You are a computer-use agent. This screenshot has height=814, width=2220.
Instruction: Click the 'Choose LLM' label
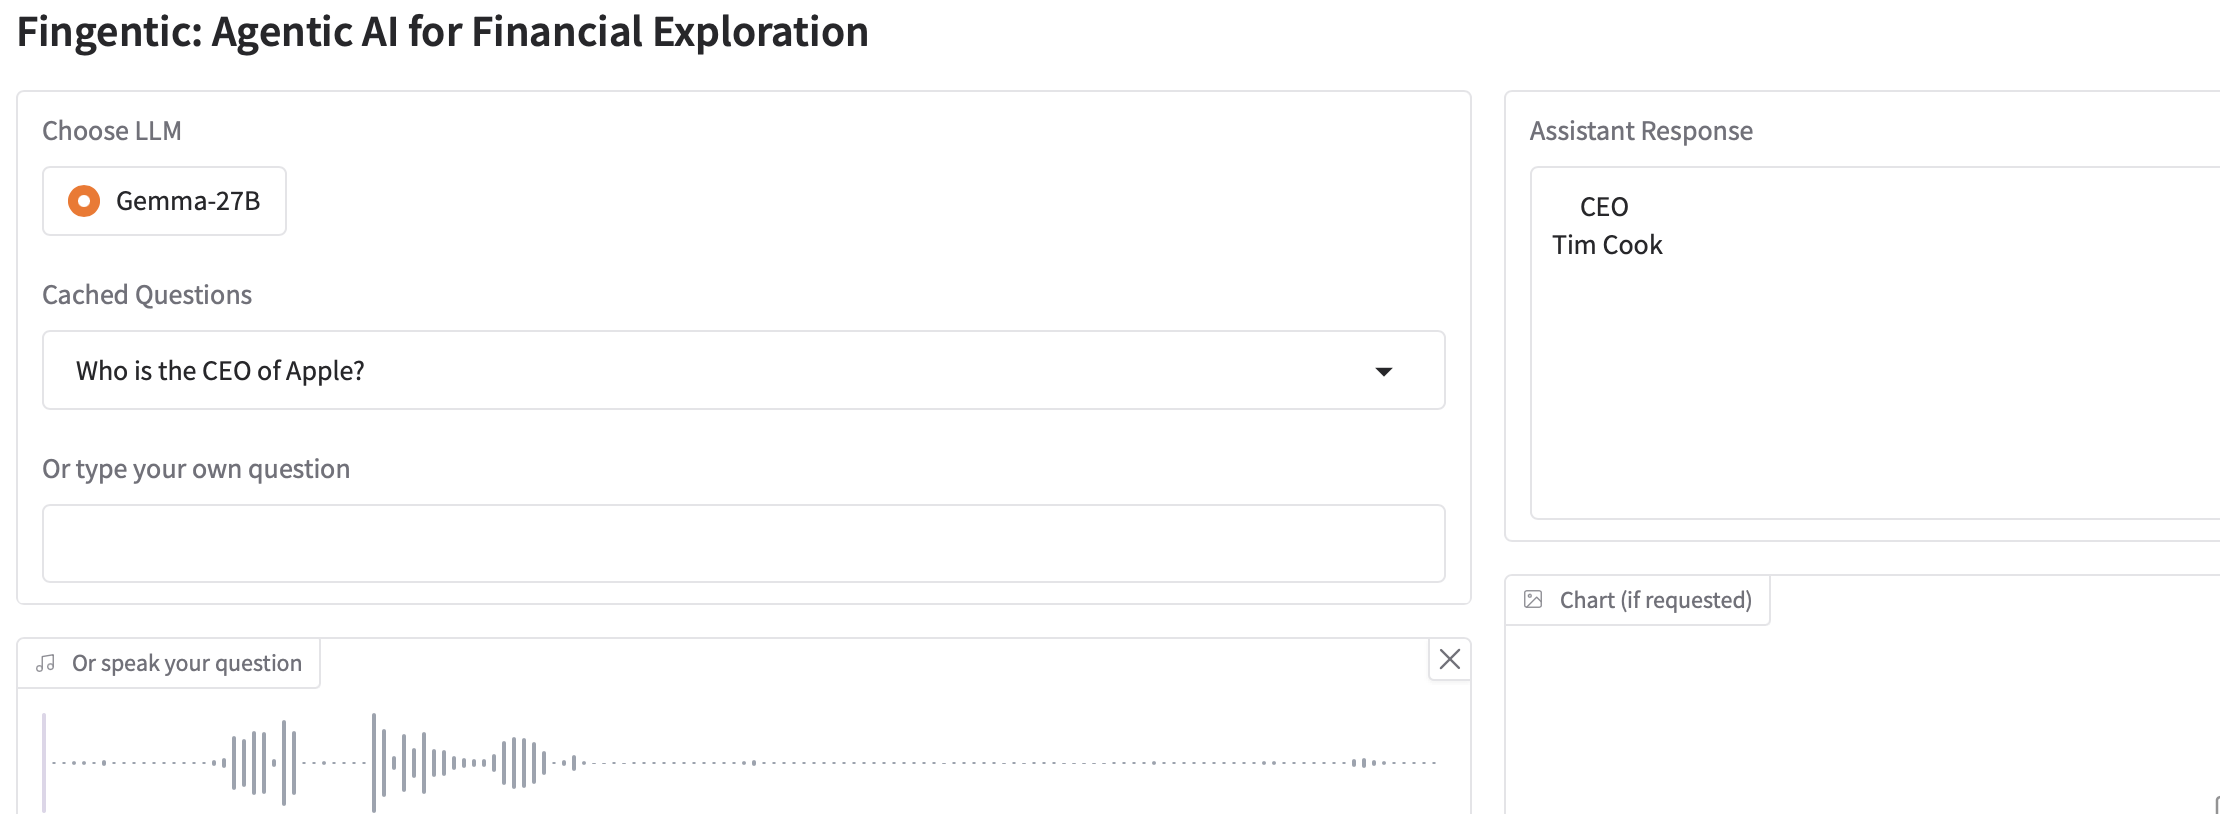(111, 131)
